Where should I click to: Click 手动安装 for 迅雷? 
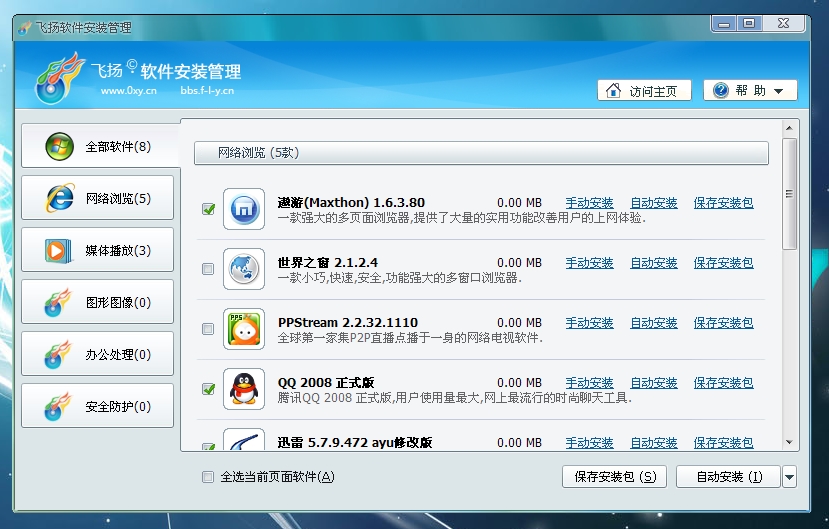click(589, 443)
